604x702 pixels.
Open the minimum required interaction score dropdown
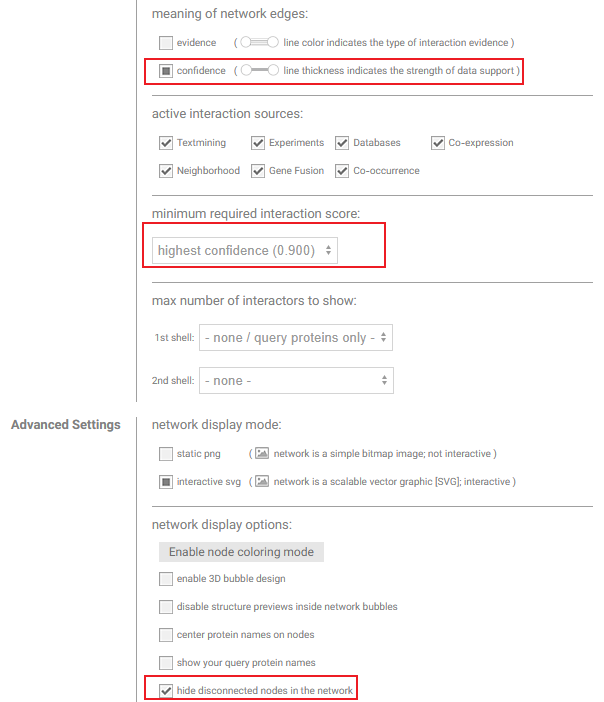pos(245,250)
